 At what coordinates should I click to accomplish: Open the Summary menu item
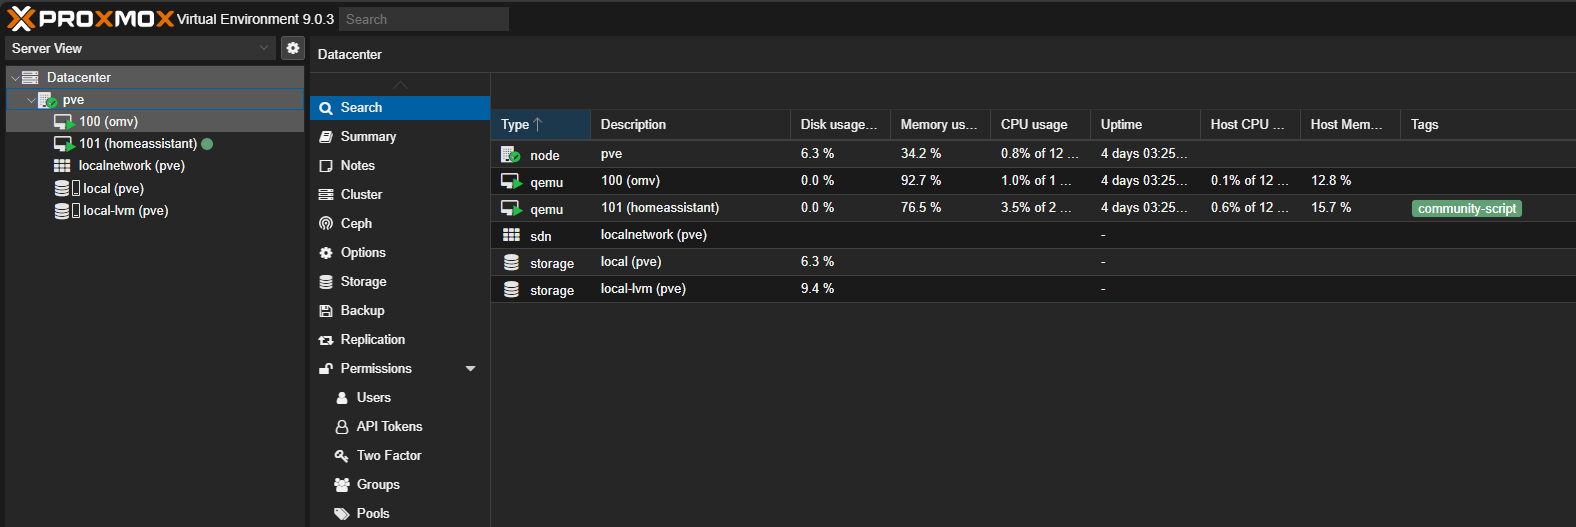click(x=368, y=137)
